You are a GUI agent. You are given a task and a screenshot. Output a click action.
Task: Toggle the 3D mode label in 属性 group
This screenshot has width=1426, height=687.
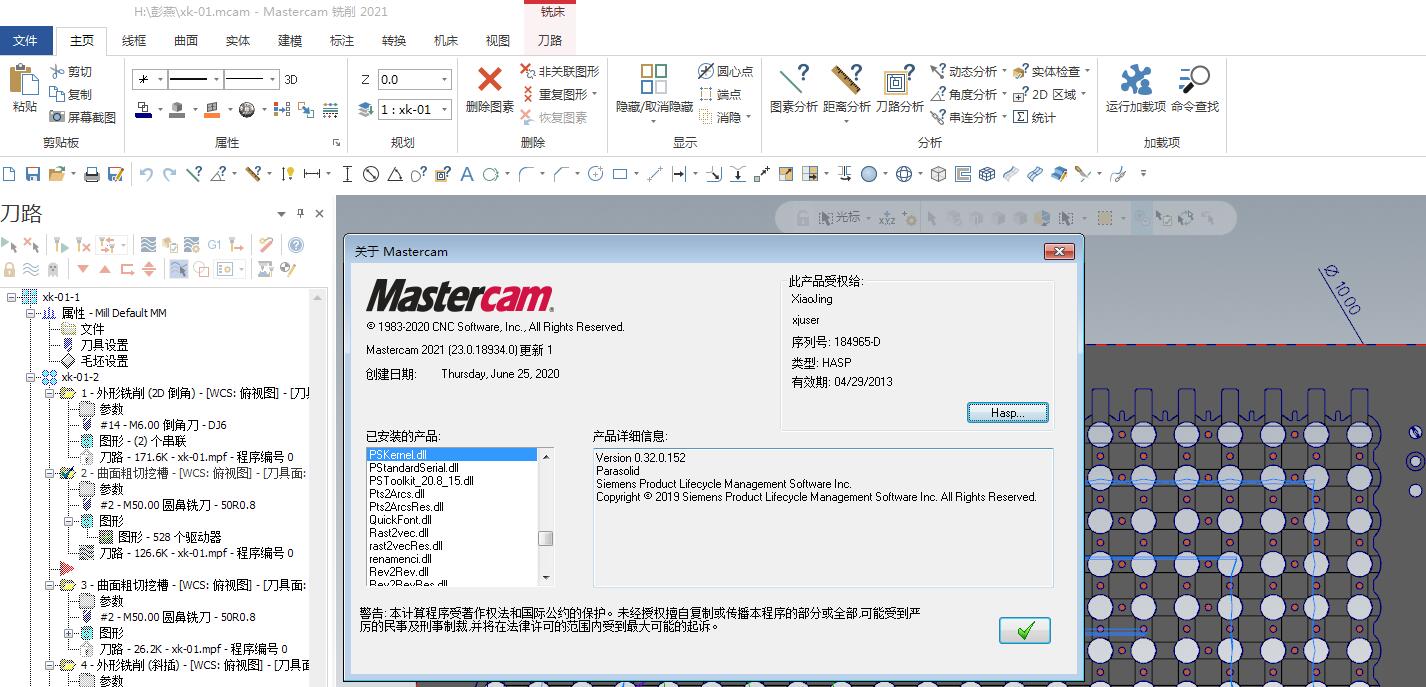tap(291, 79)
